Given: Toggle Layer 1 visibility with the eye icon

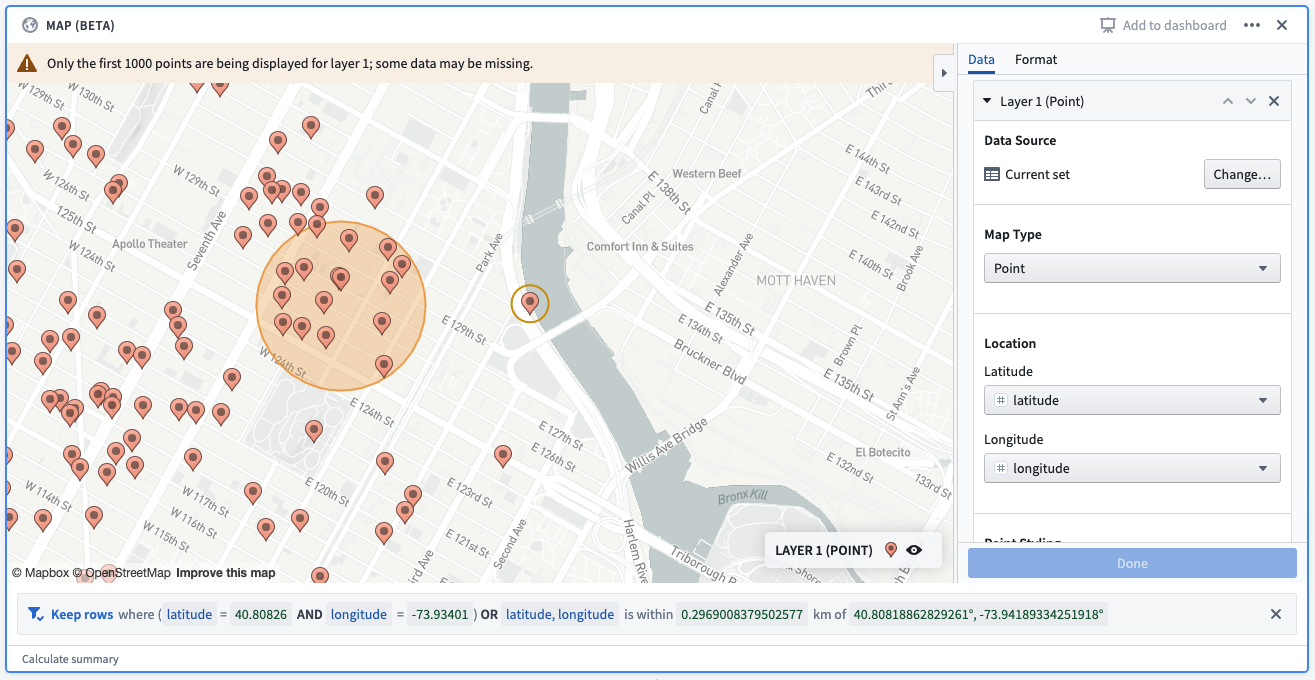Looking at the screenshot, I should pos(914,550).
